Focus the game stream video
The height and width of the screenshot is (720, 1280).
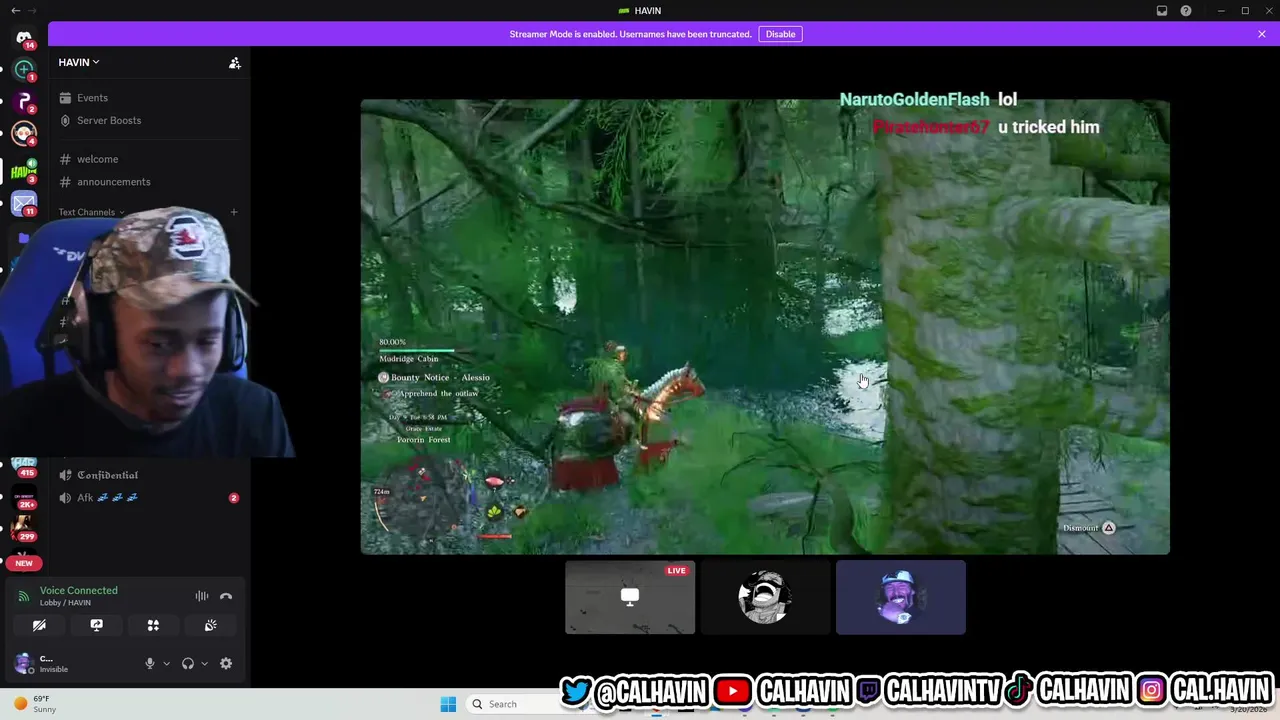pyautogui.click(x=765, y=327)
